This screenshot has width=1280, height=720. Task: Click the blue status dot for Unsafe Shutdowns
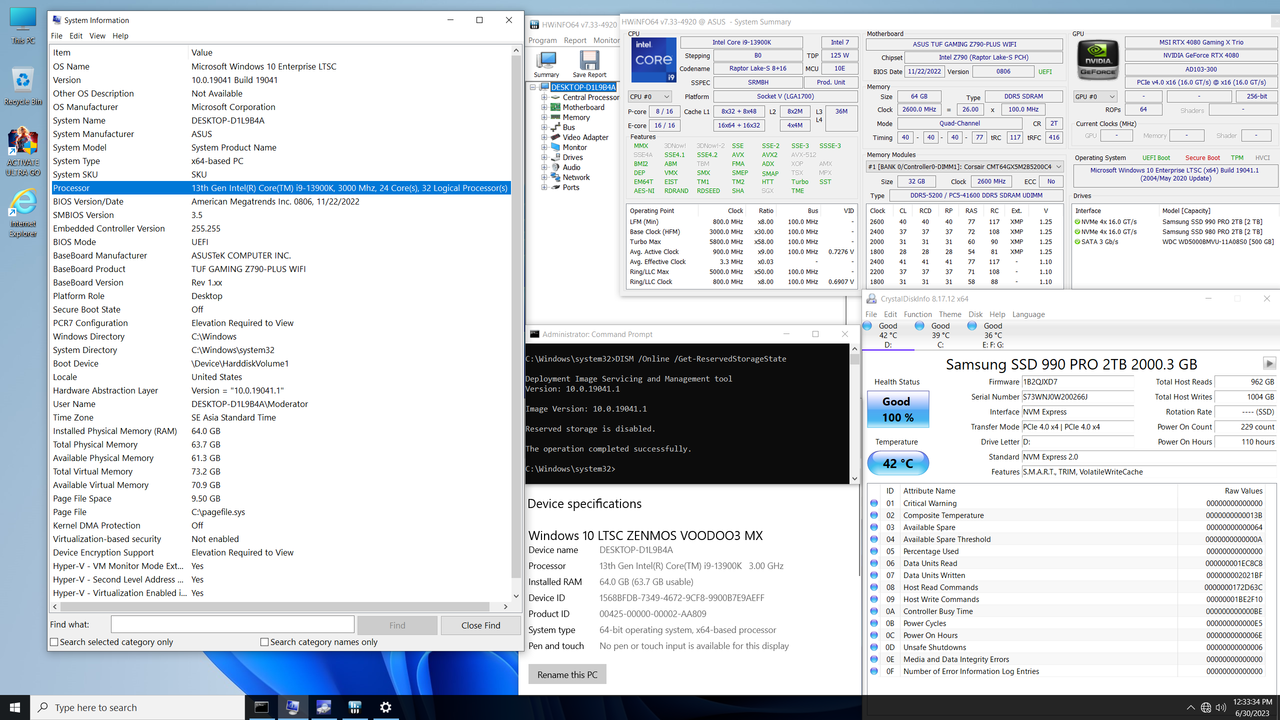(x=875, y=647)
